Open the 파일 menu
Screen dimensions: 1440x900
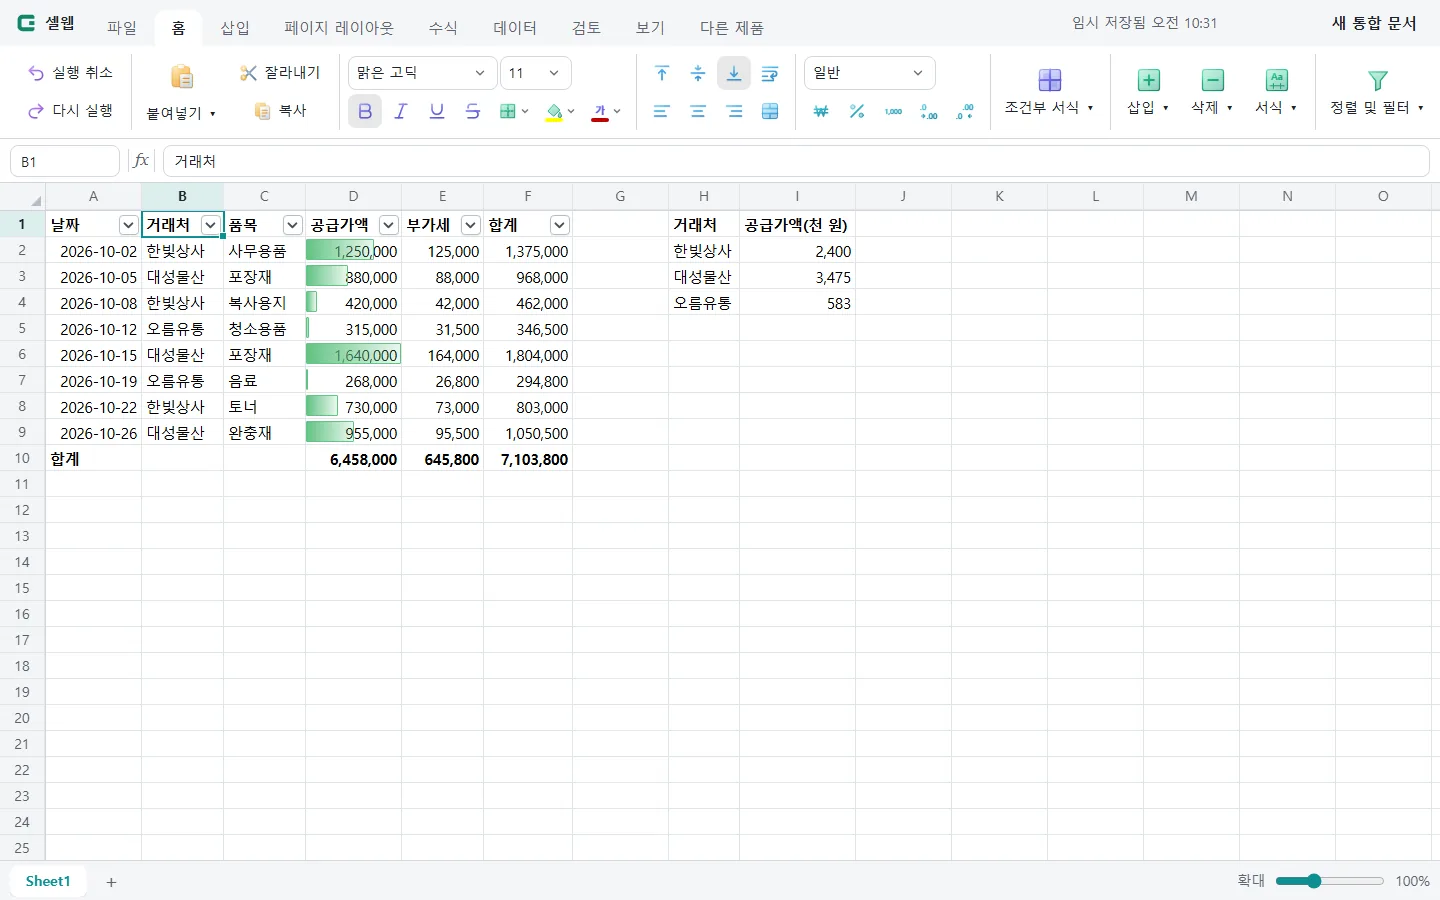click(x=122, y=27)
